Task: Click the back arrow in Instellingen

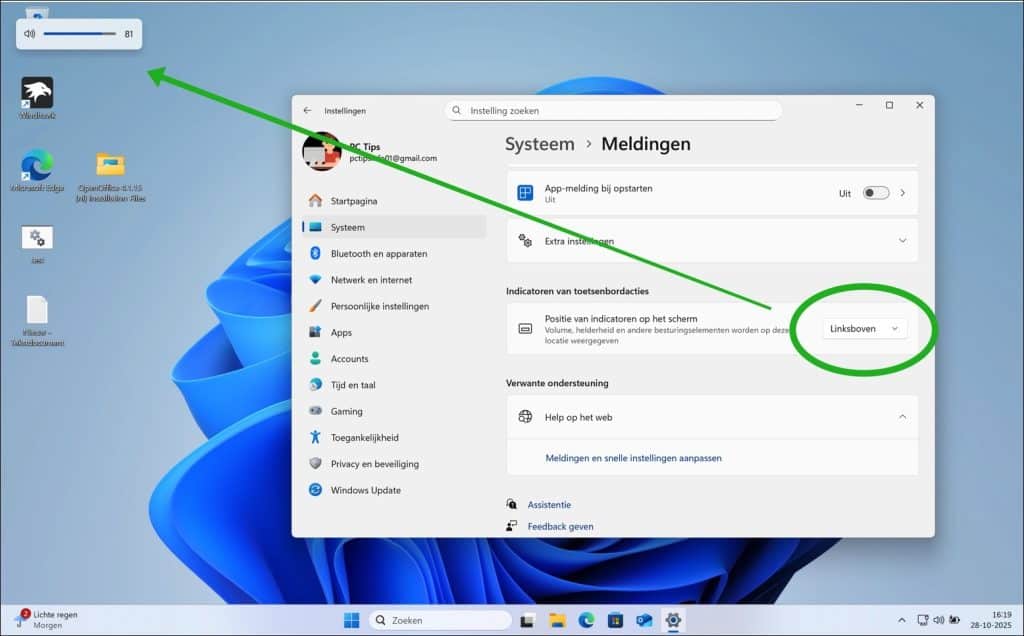Action: point(308,111)
